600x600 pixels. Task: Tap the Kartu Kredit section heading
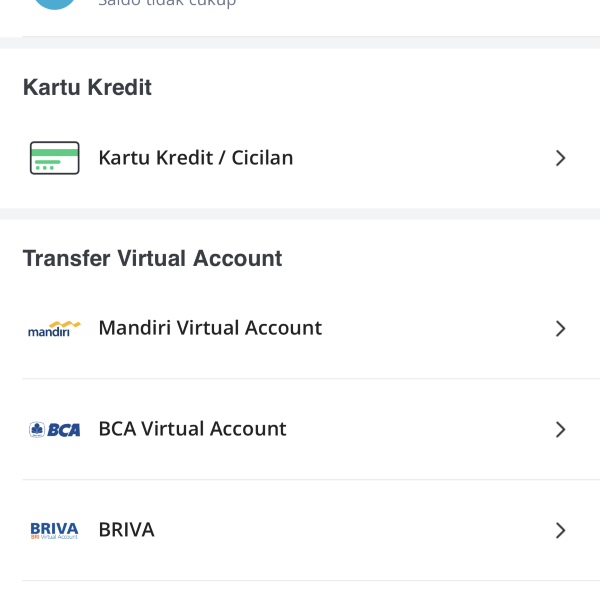pos(87,88)
